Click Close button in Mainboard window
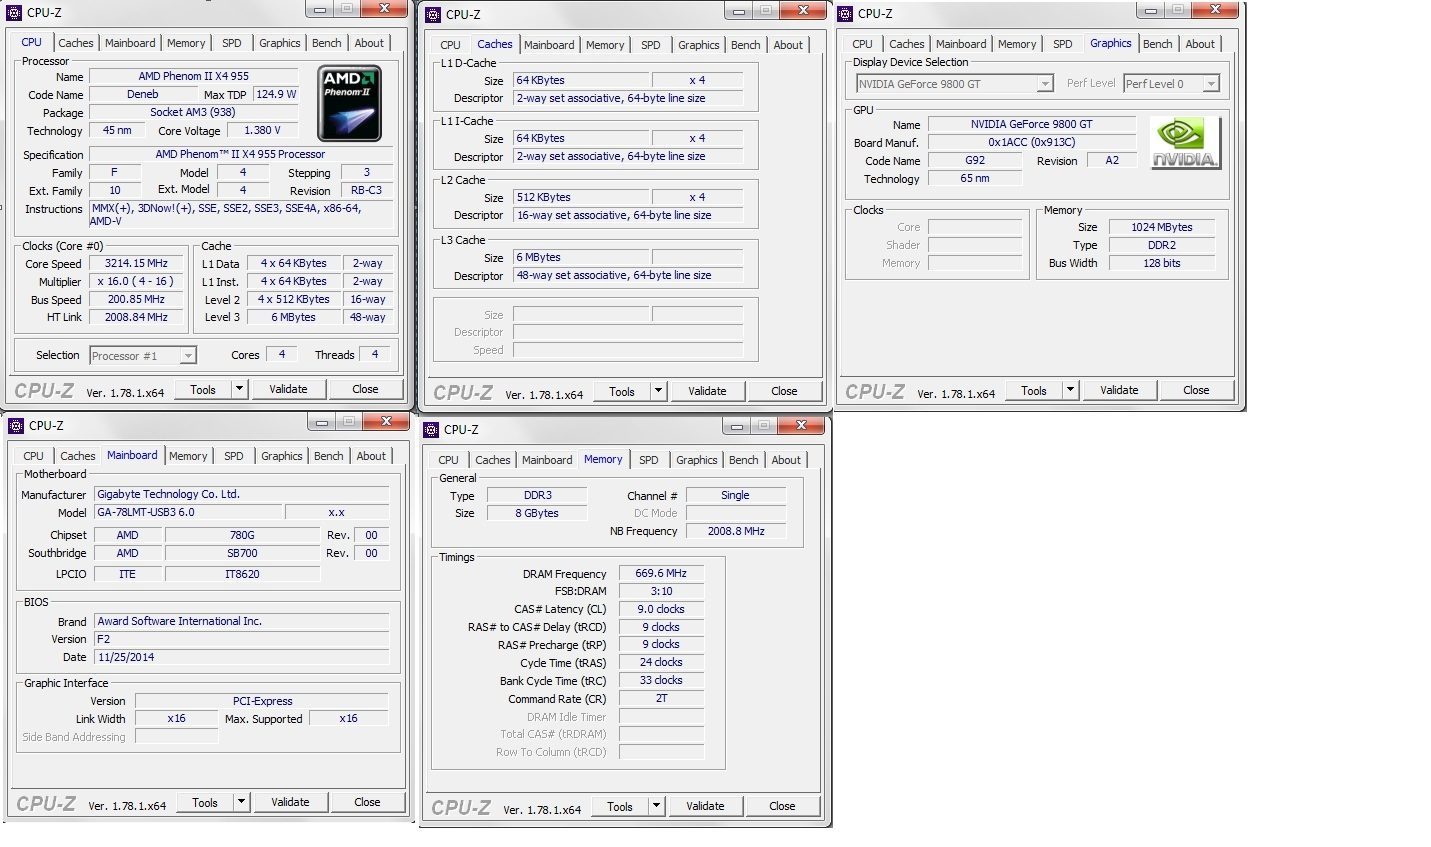 (x=367, y=802)
